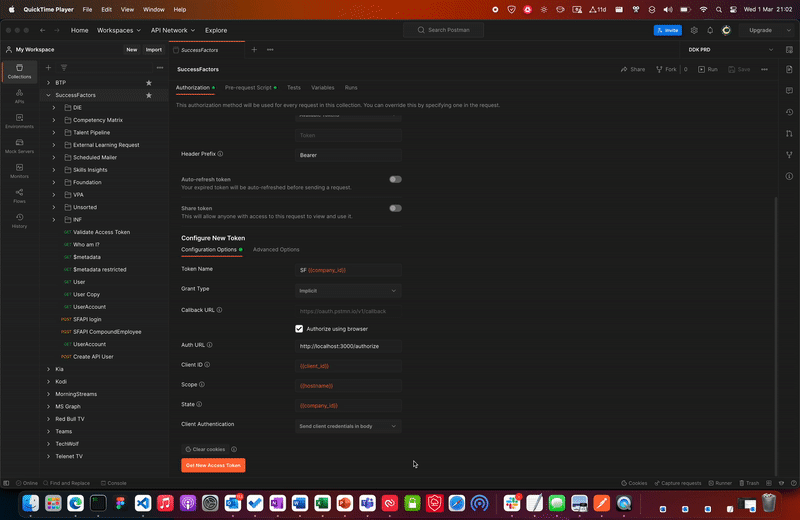Collapse the SuccessFactors collection
Image resolution: width=800 pixels, height=520 pixels.
(48, 95)
